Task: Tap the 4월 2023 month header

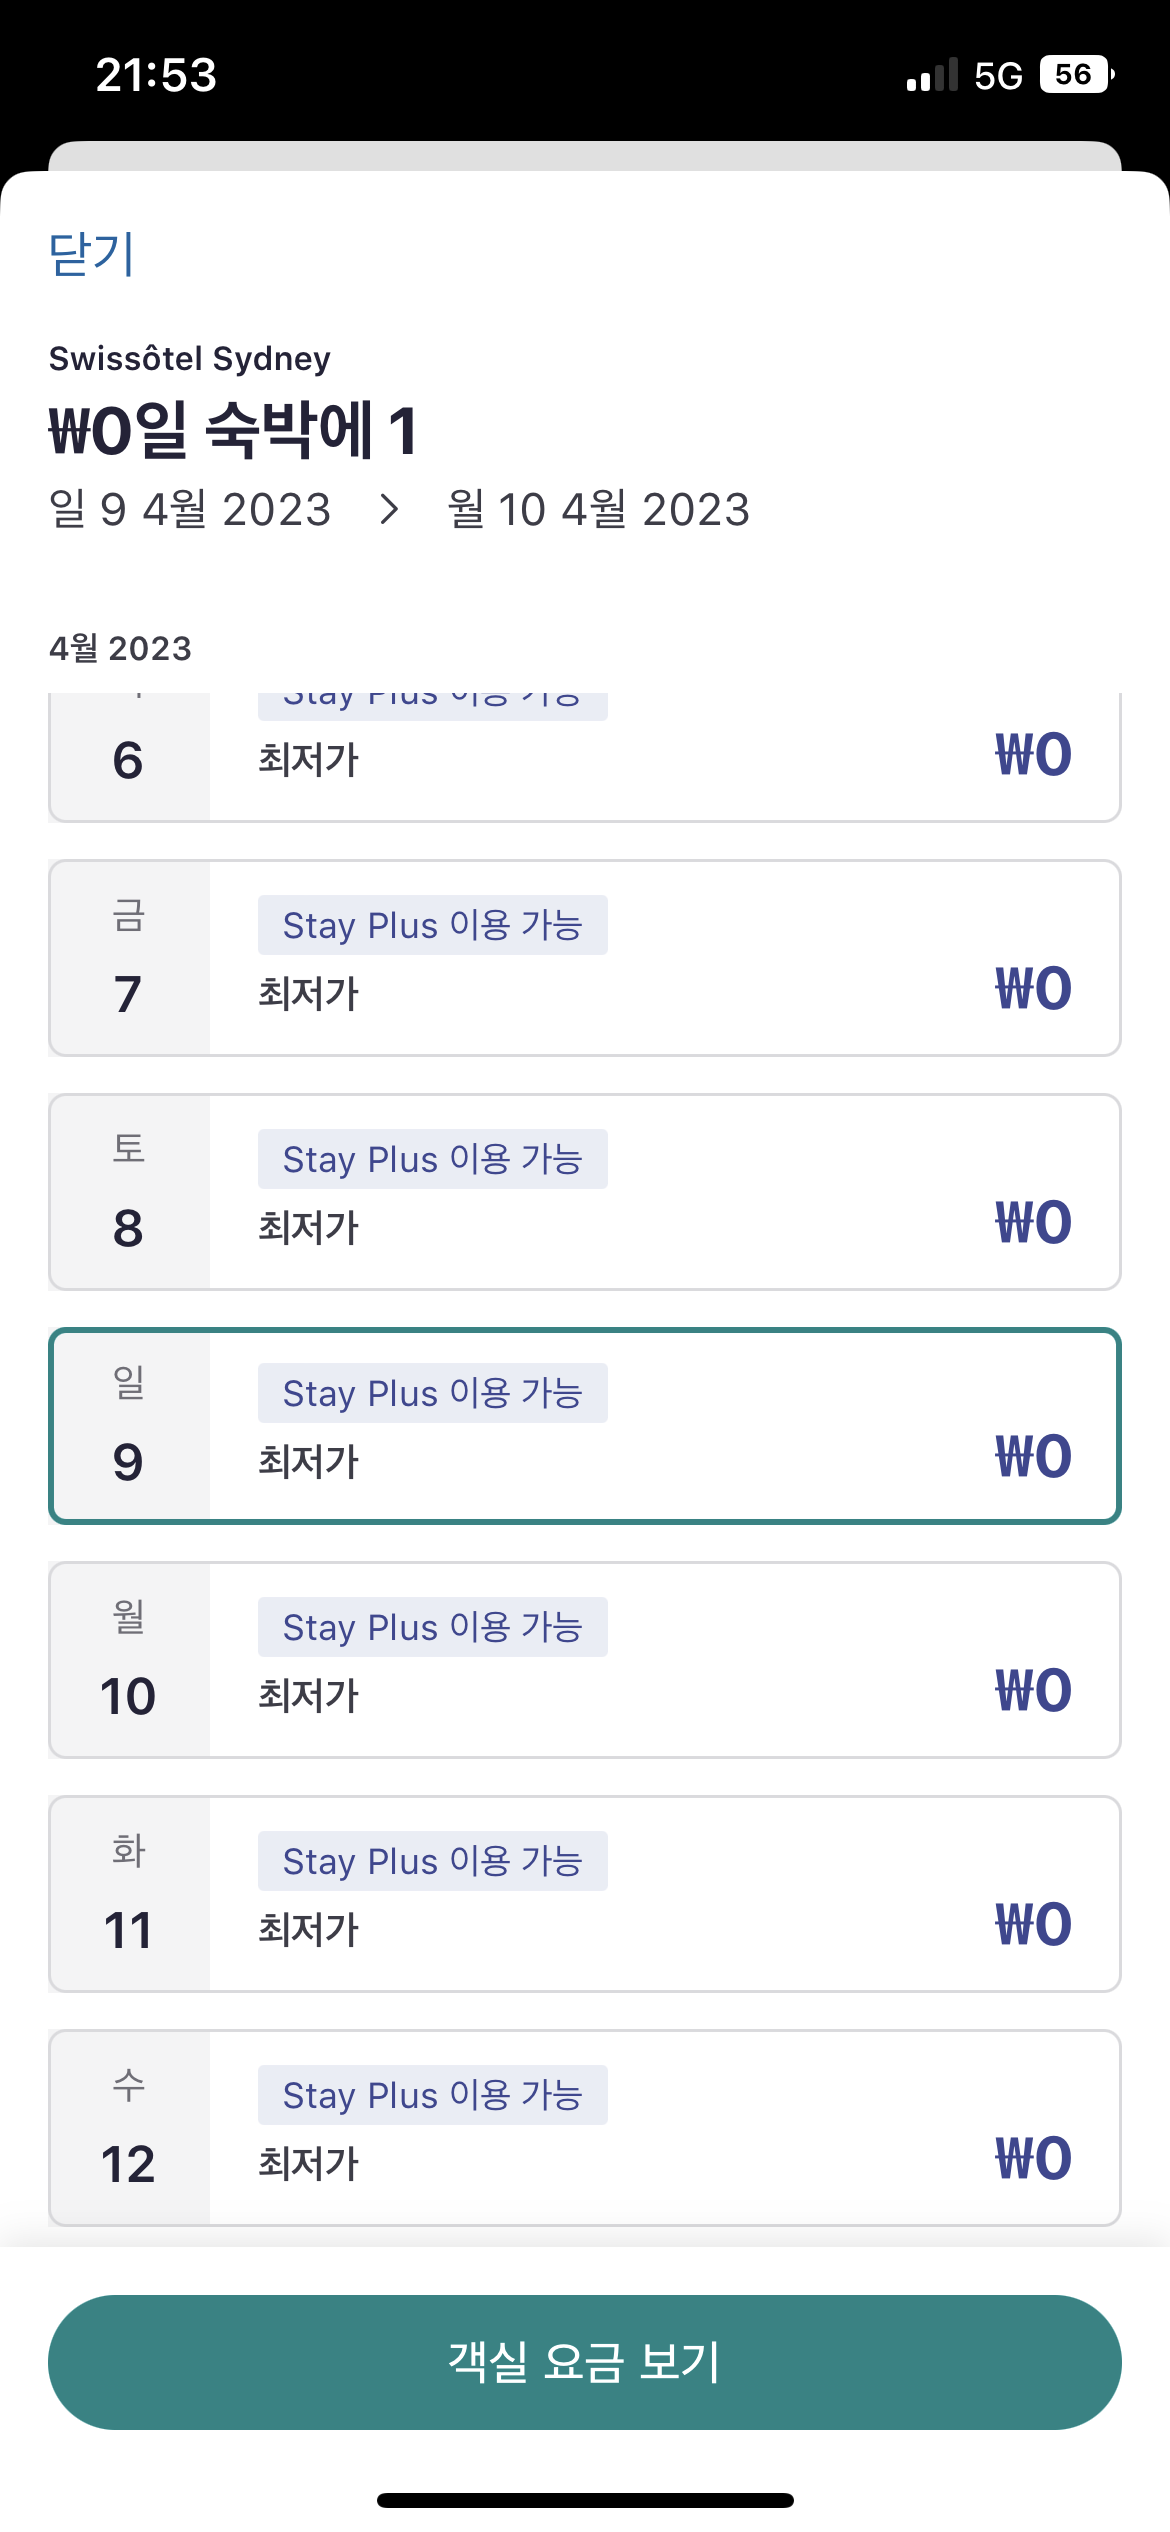Action: [120, 648]
